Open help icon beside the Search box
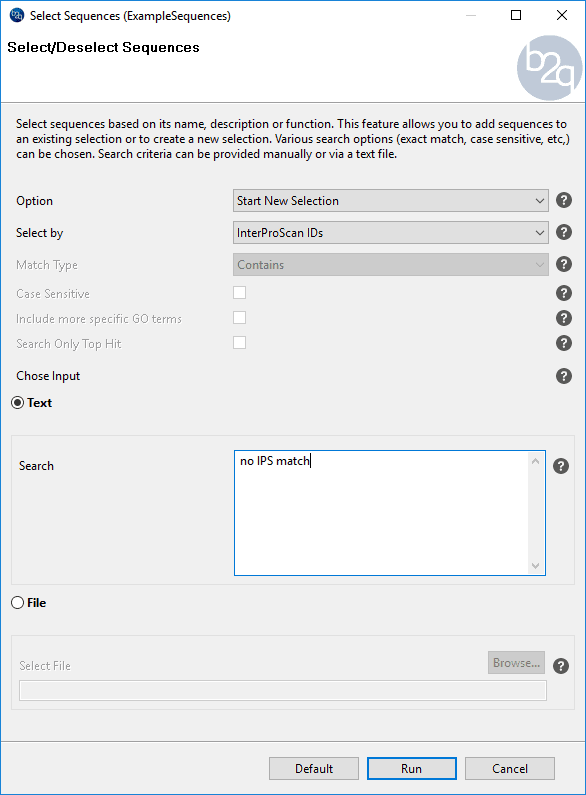This screenshot has height=795, width=586. click(x=561, y=466)
